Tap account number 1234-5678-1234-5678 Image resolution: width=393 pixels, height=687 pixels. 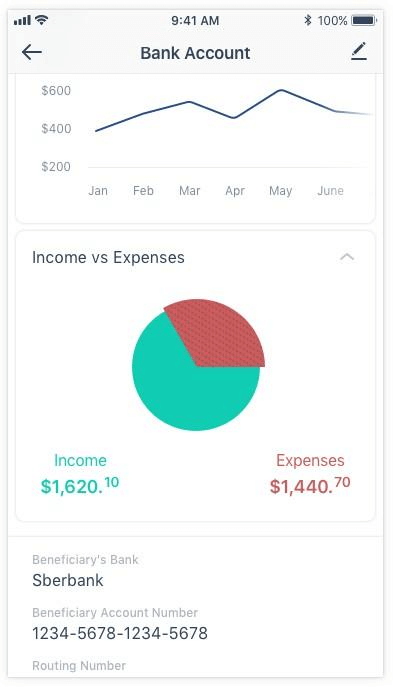(x=120, y=633)
